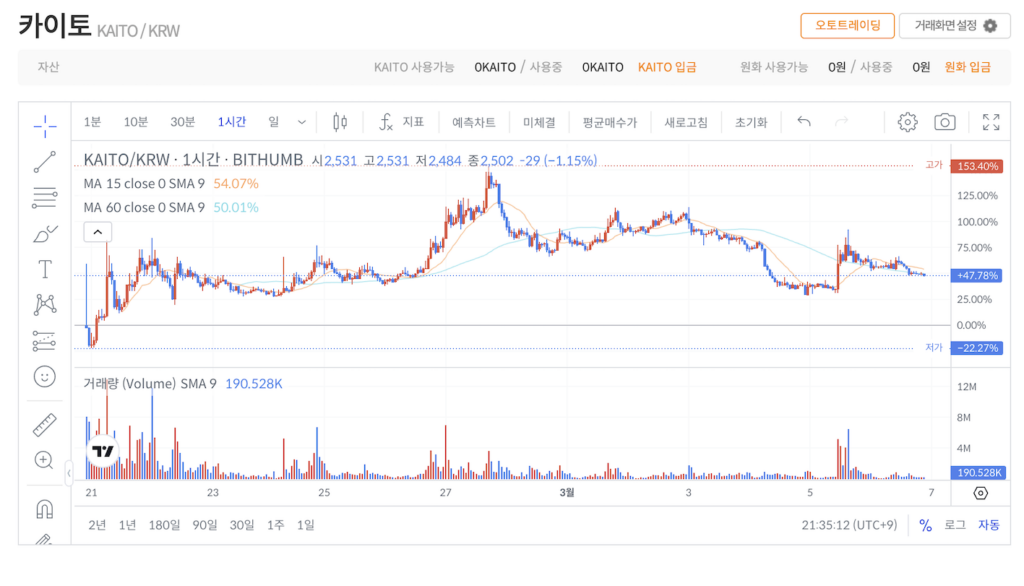Click the +47.78% current price label
Screen dimensions: 1024x586
976,276
